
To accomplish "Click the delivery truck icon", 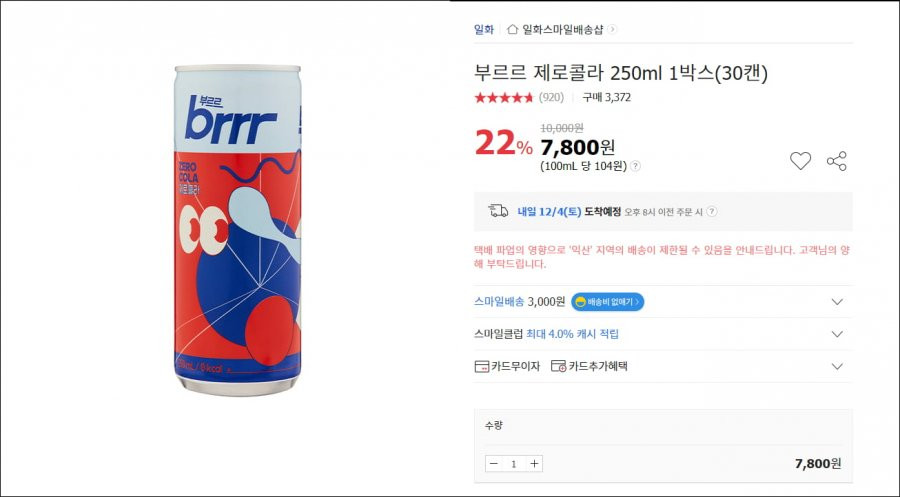I will (498, 211).
